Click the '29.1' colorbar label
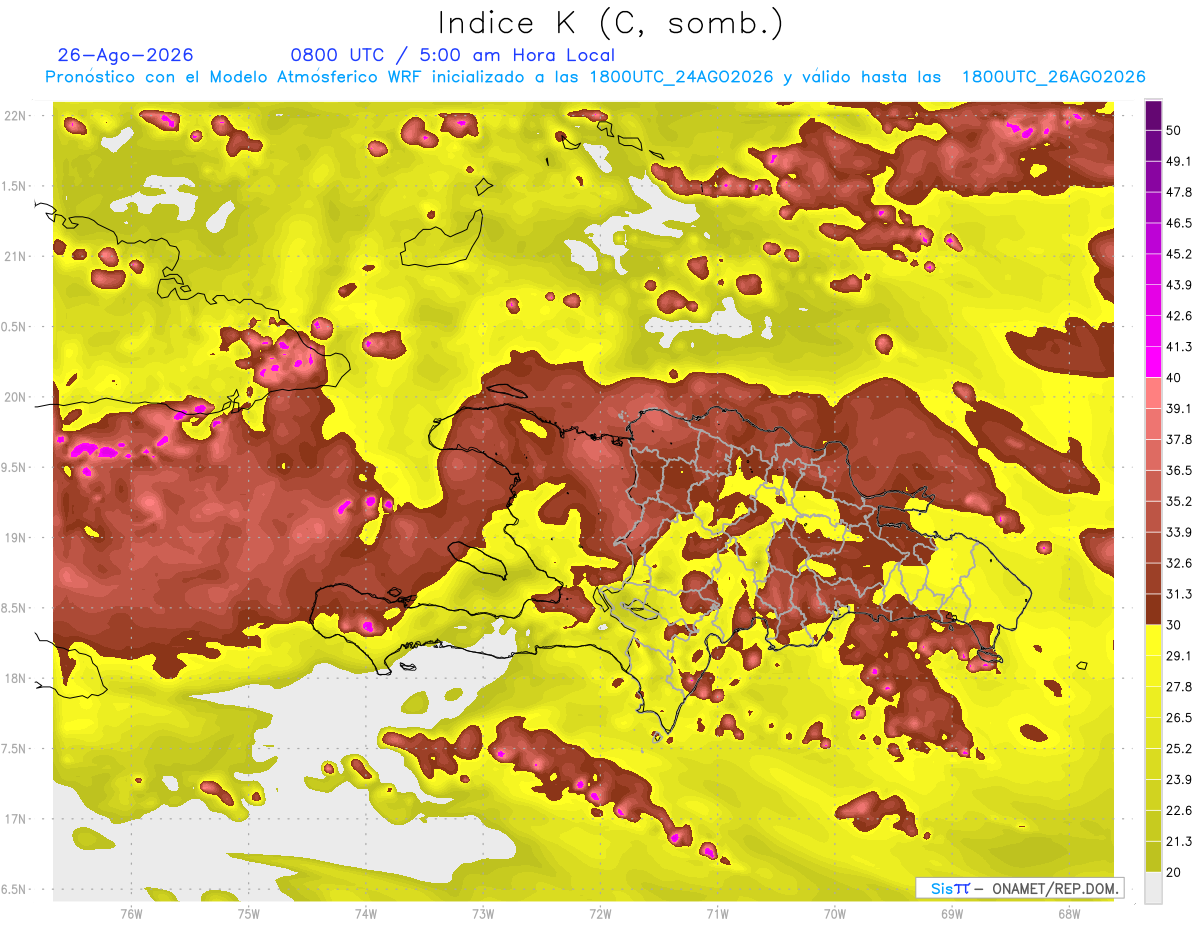The width and height of the screenshot is (1200, 927). click(x=1179, y=655)
